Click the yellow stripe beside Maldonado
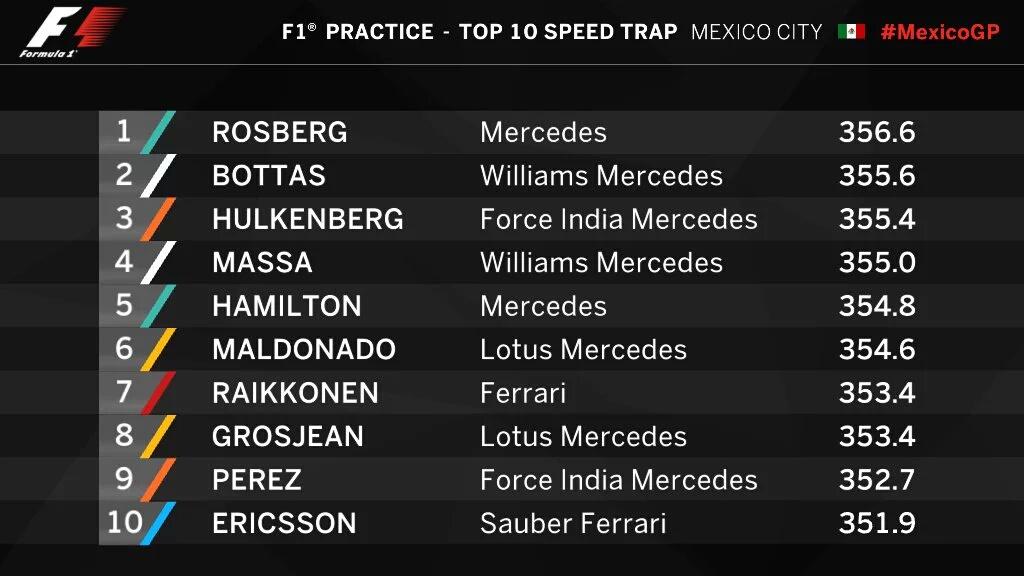 coord(158,349)
